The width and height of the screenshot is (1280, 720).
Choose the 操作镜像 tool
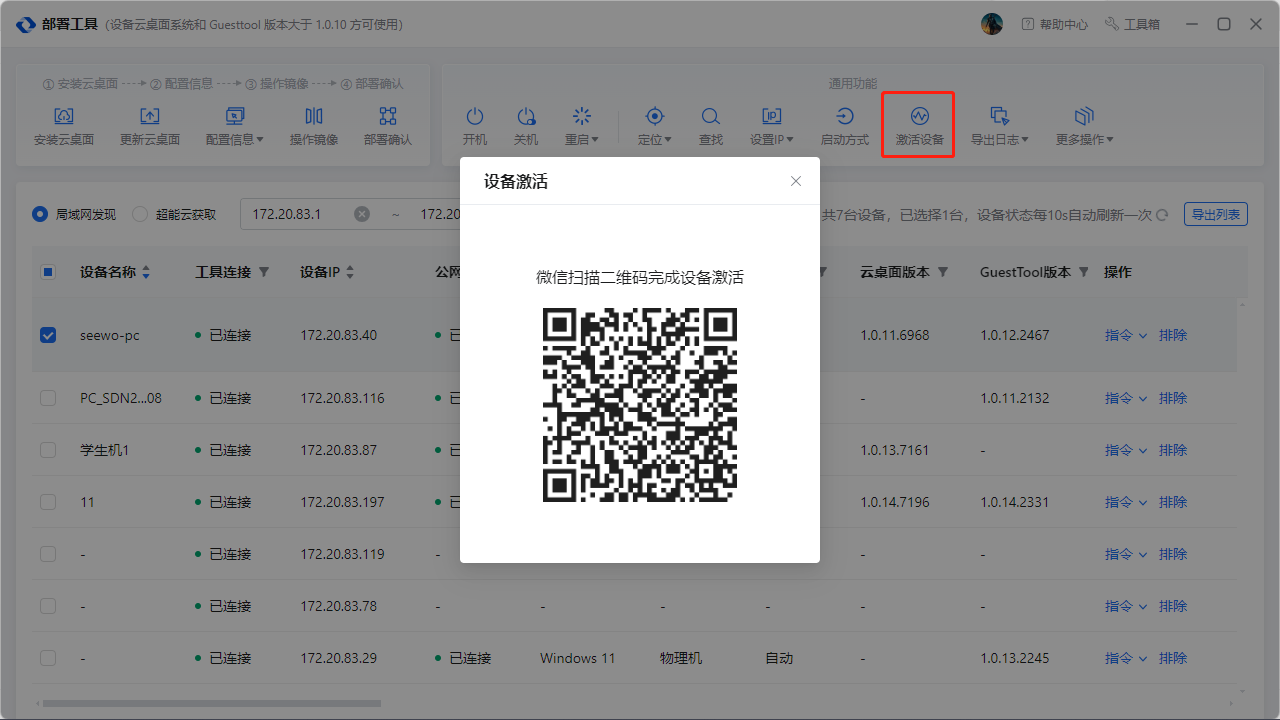coord(314,127)
